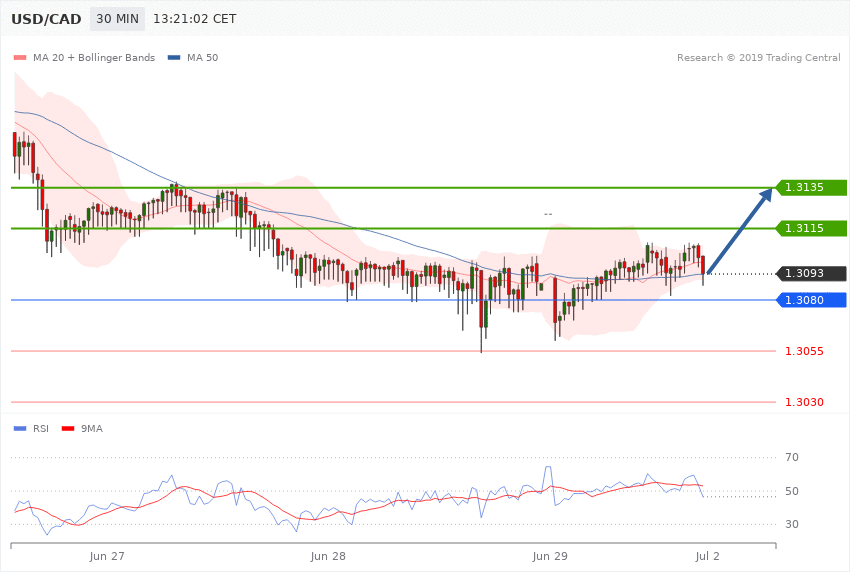Click the Jul 2 date label
The width and height of the screenshot is (850, 576).
point(707,556)
